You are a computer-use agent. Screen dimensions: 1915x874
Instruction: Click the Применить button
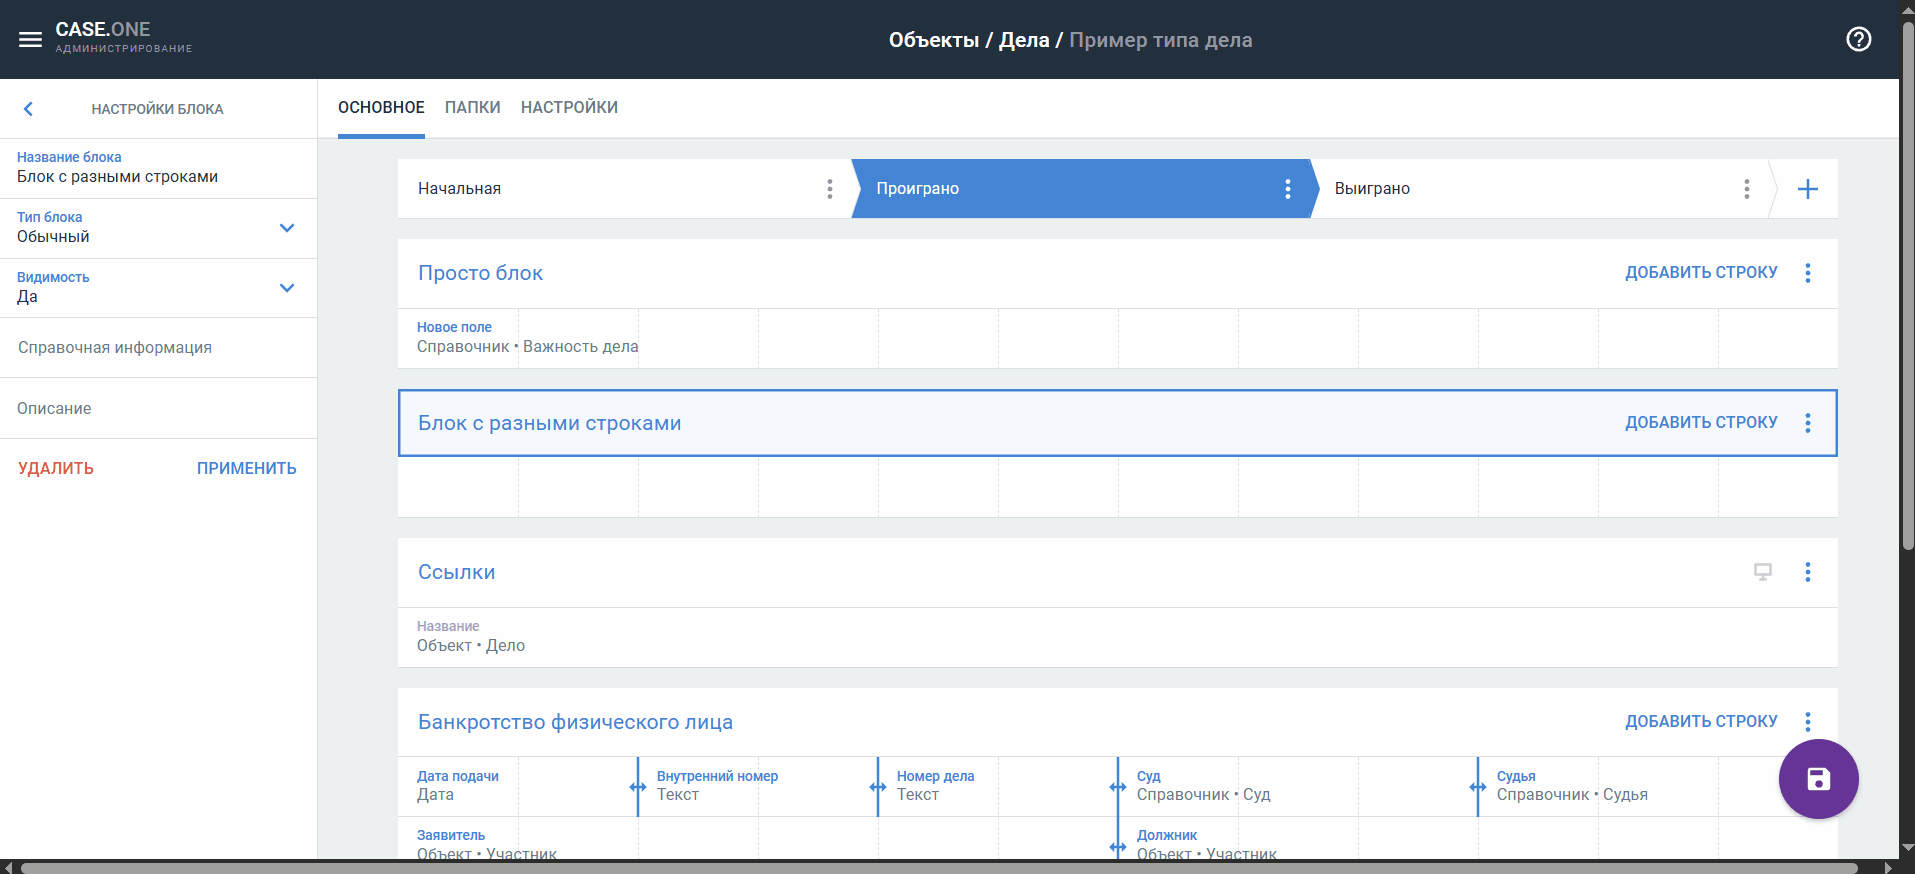(246, 468)
